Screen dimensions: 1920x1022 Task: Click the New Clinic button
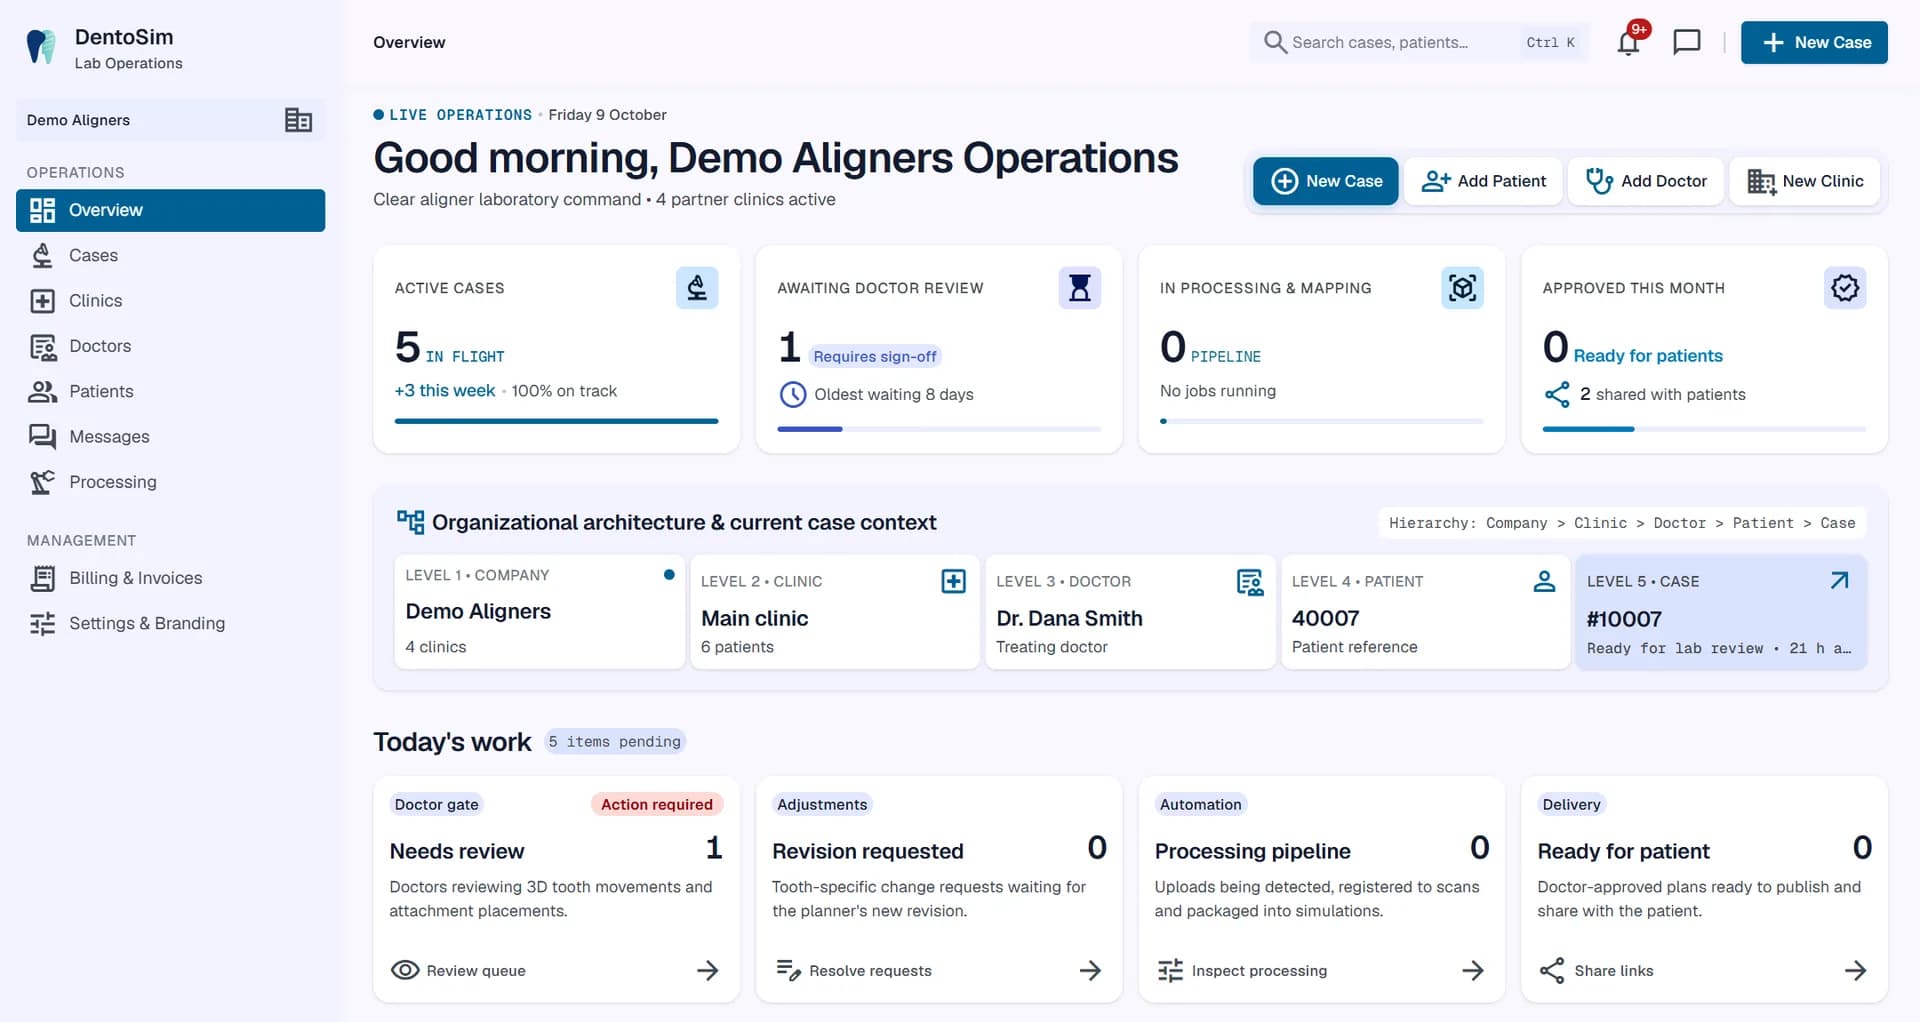click(1805, 181)
